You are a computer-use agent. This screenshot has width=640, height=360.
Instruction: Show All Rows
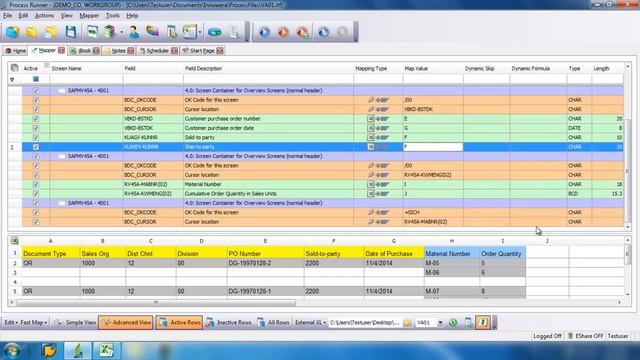[x=273, y=322]
